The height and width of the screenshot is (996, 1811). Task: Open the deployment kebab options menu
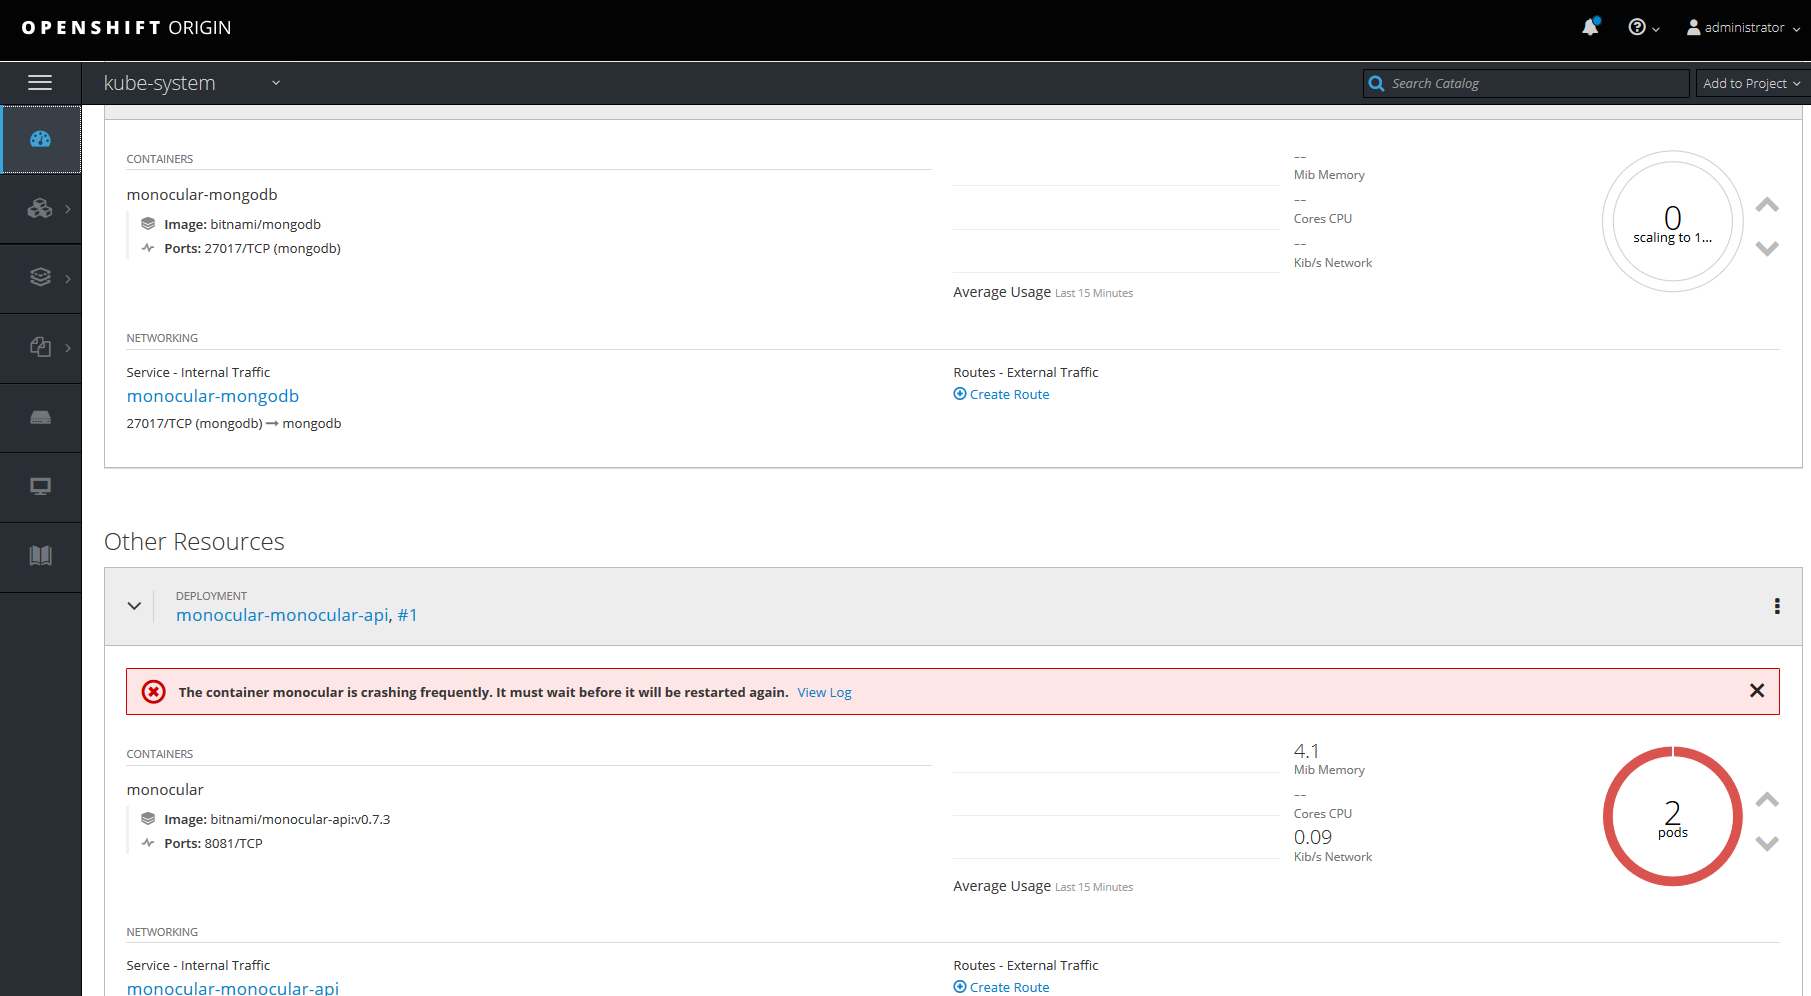pyautogui.click(x=1777, y=606)
